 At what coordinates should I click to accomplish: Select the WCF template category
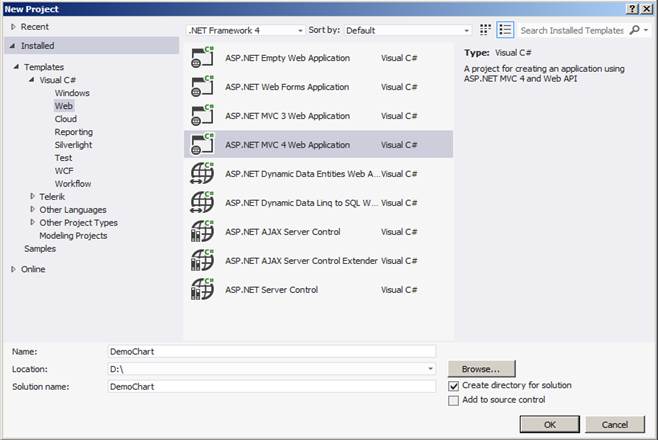click(x=64, y=171)
